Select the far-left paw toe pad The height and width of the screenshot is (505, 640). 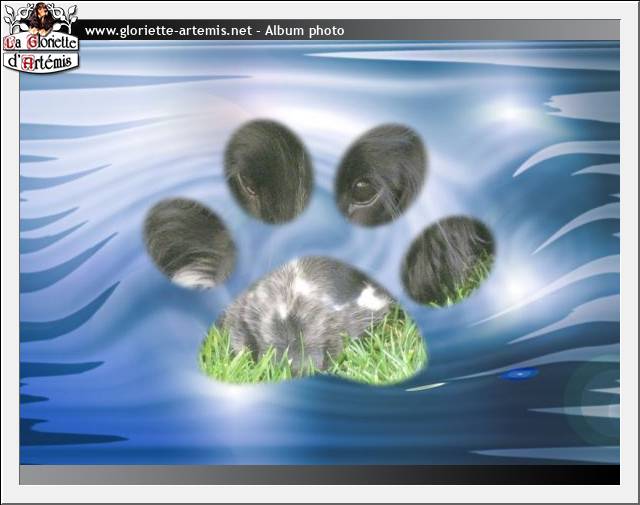click(x=188, y=242)
